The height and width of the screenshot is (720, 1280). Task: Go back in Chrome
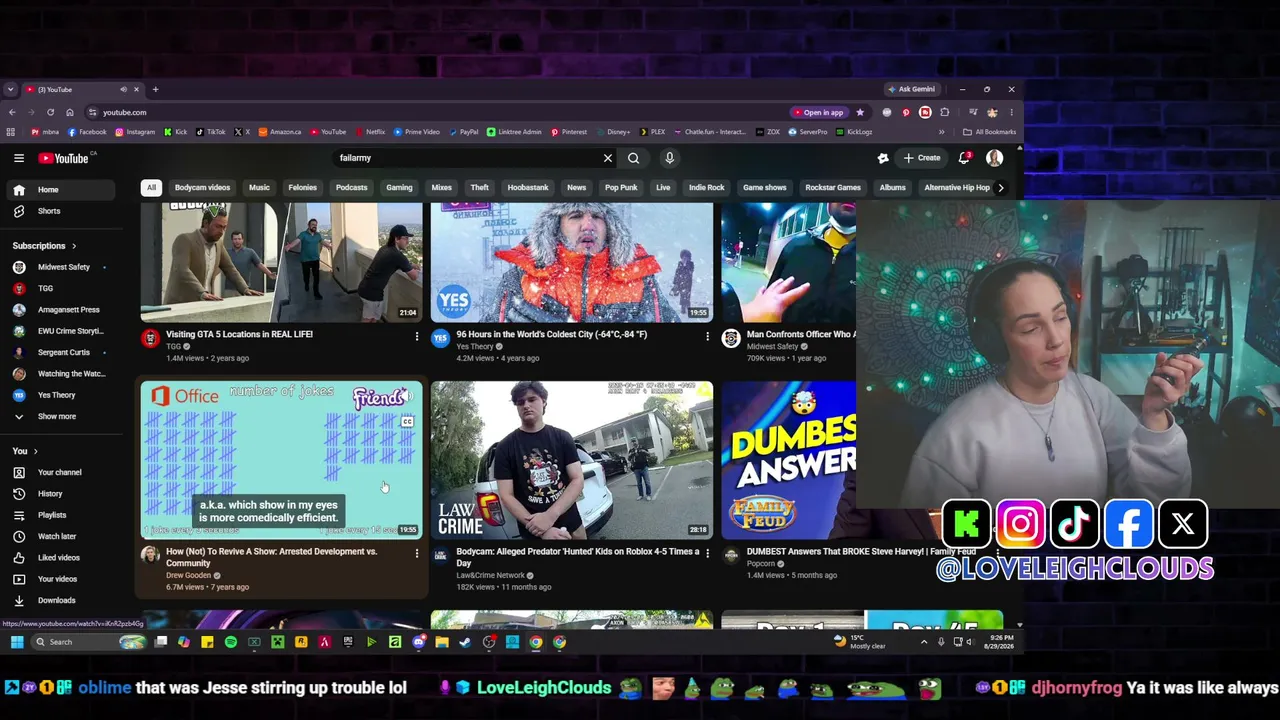pyautogui.click(x=12, y=112)
